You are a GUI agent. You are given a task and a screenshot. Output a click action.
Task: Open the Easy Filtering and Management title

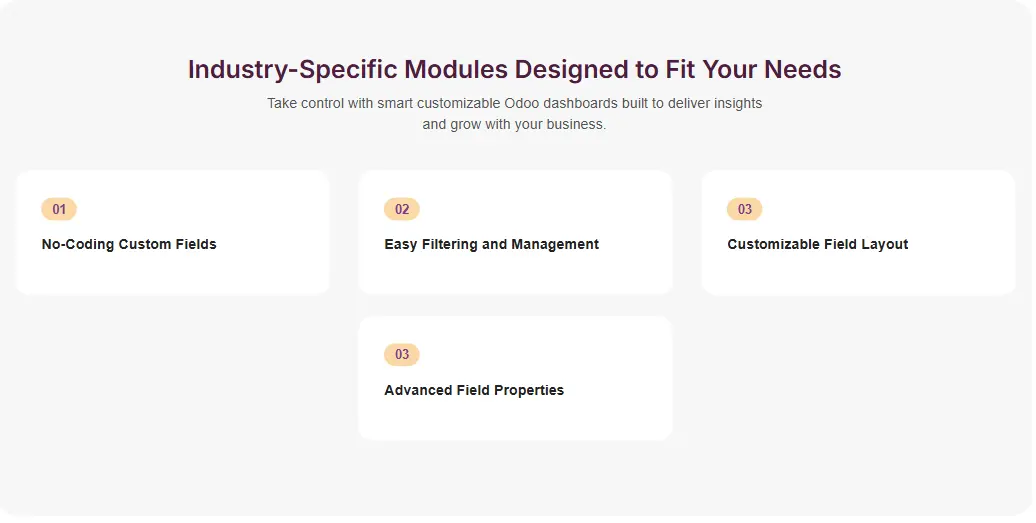[x=491, y=244]
